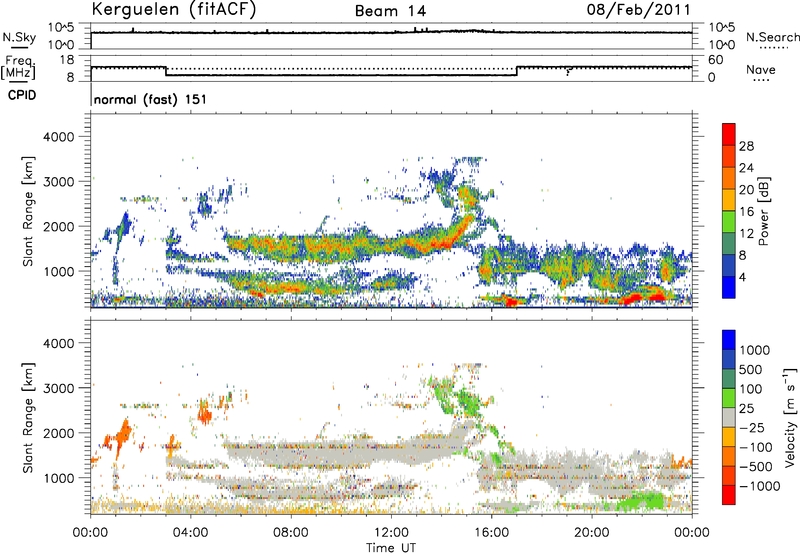Click the date "08/Feb/2011"

638,9
